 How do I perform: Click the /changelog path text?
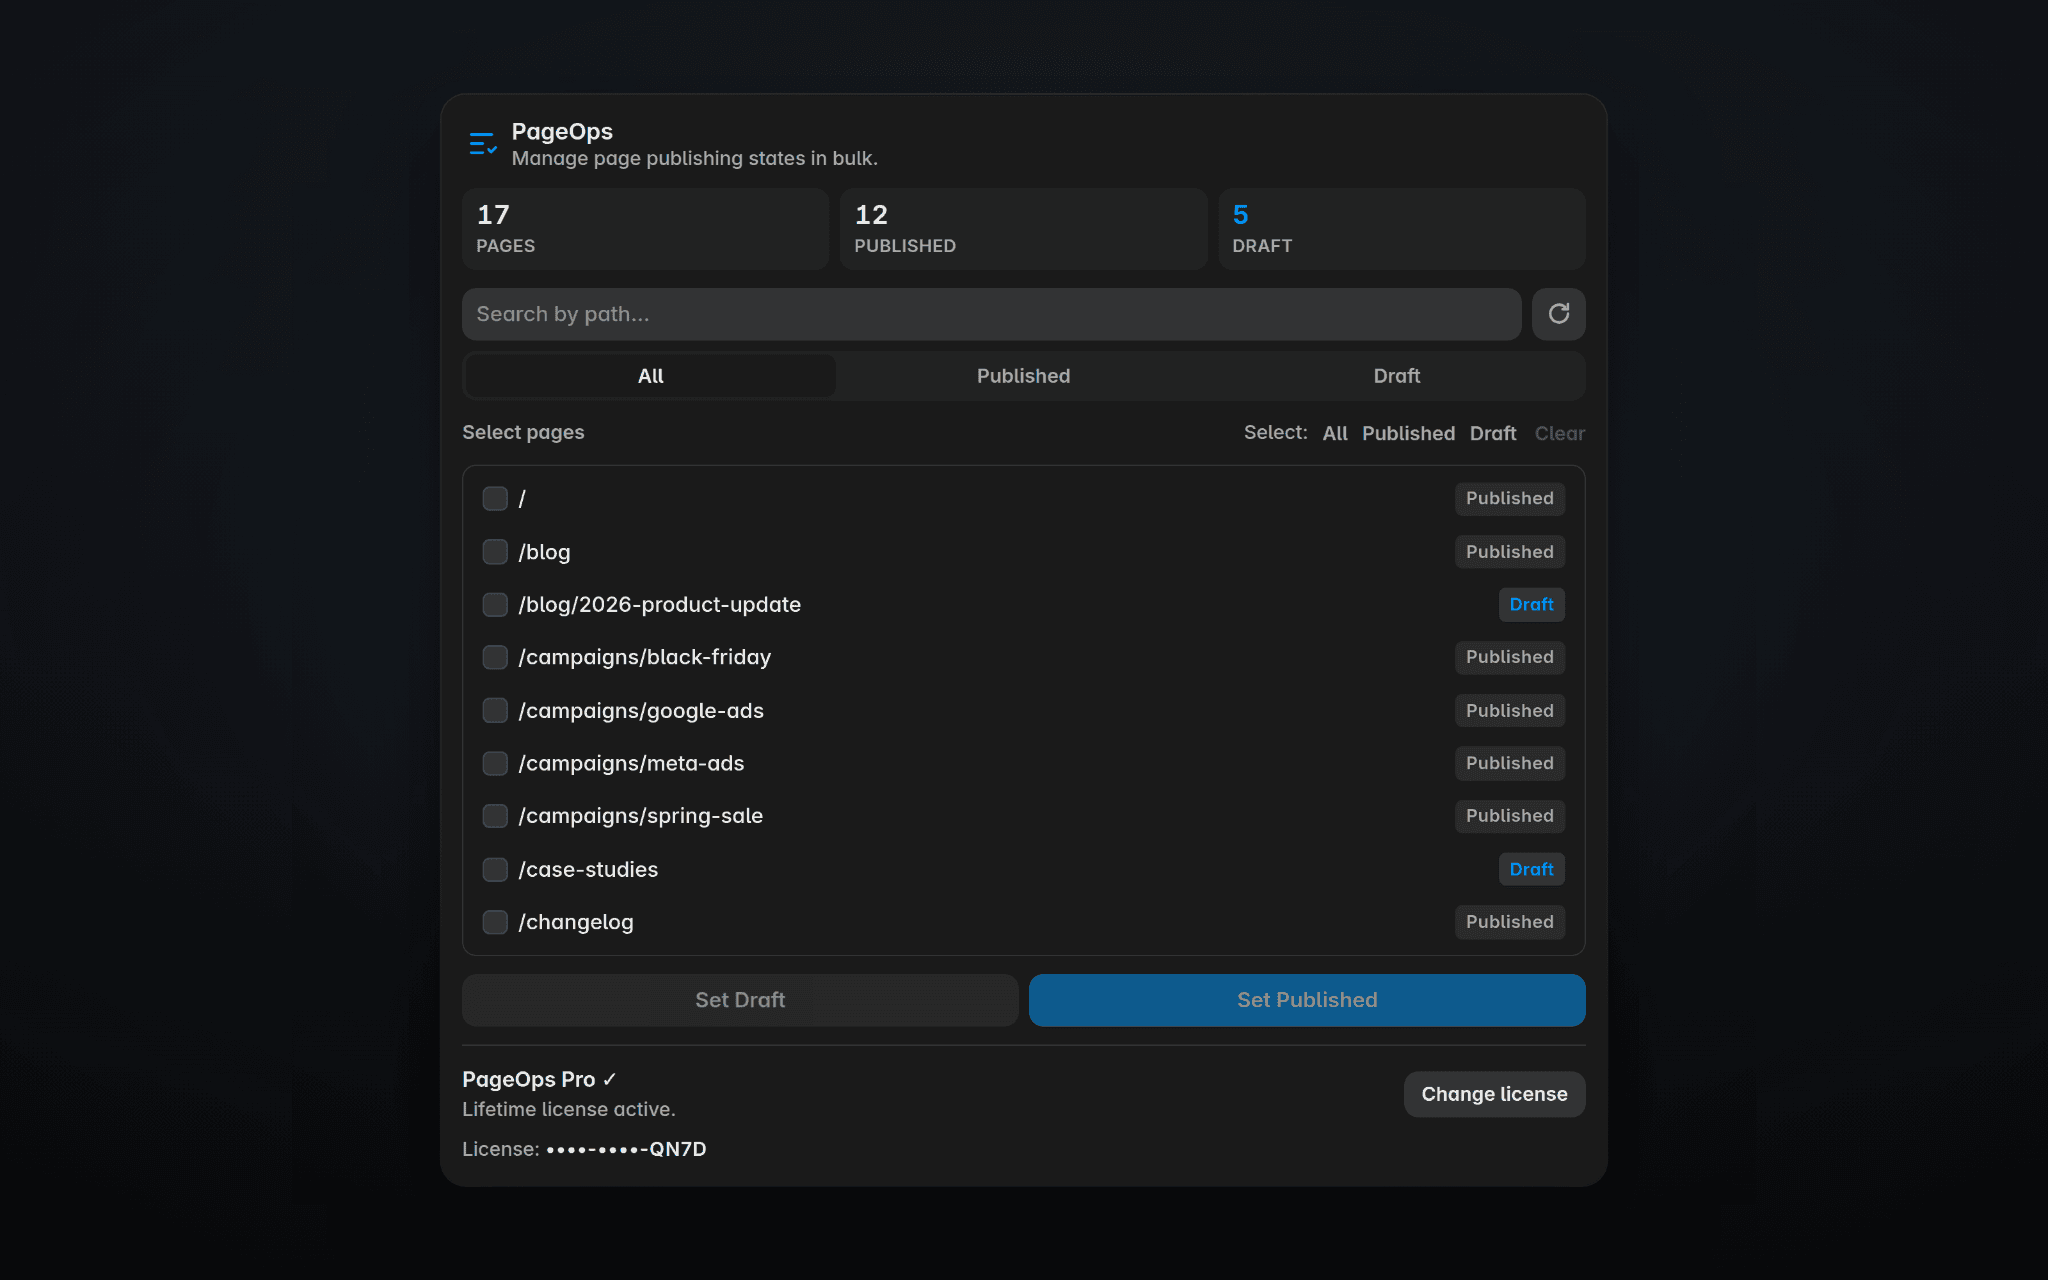point(576,922)
